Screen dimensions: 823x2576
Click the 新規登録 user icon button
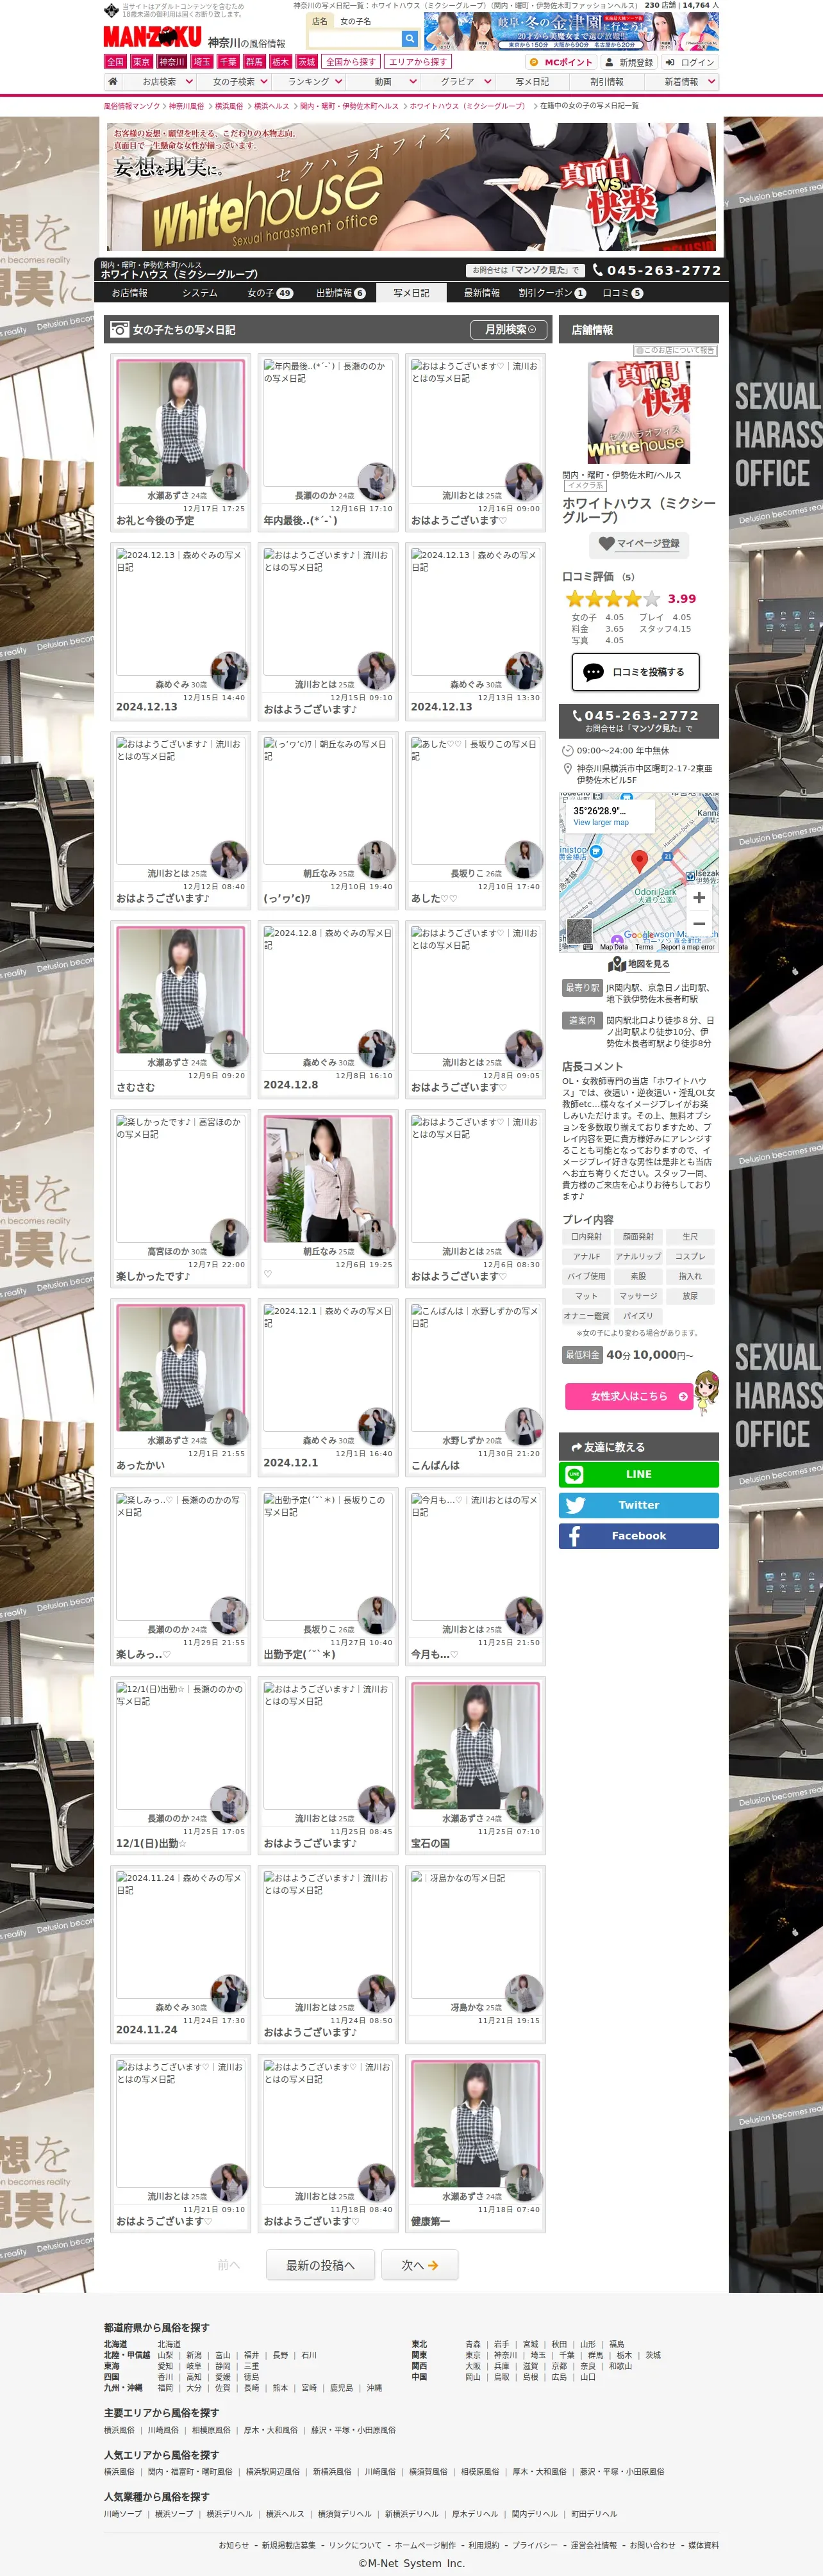[629, 62]
